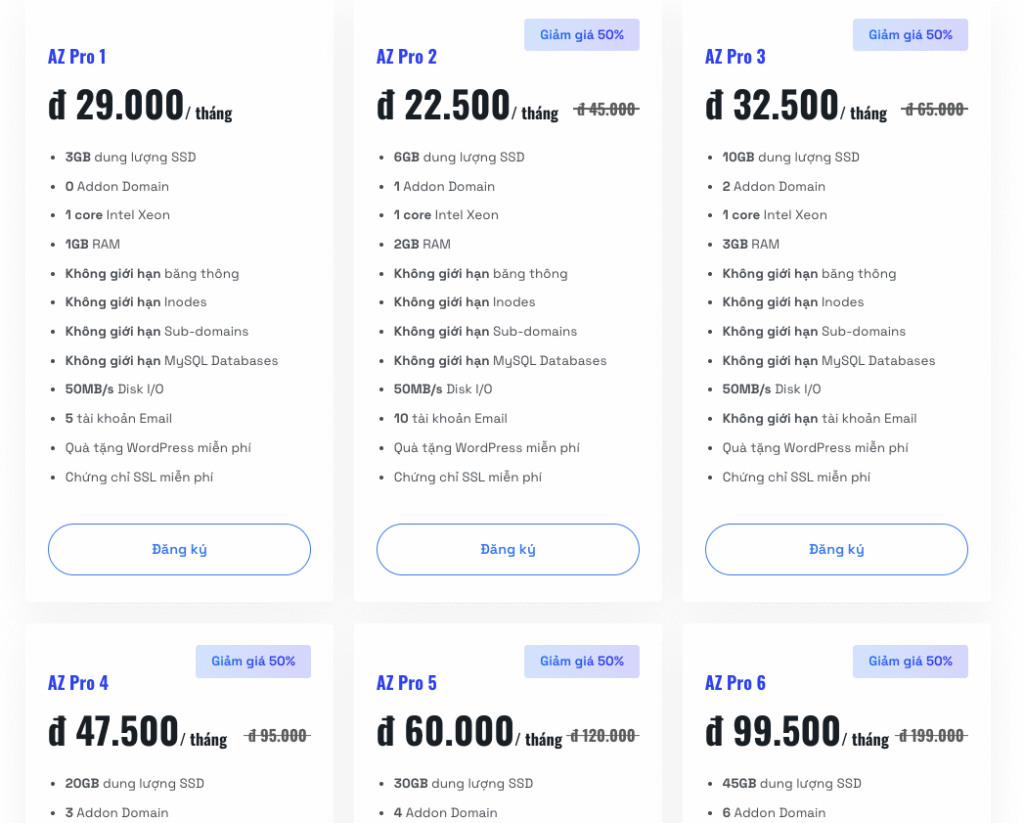The image size is (1024, 823).
Task: Open the AZ Pro 1 plan title
Action: coord(77,56)
